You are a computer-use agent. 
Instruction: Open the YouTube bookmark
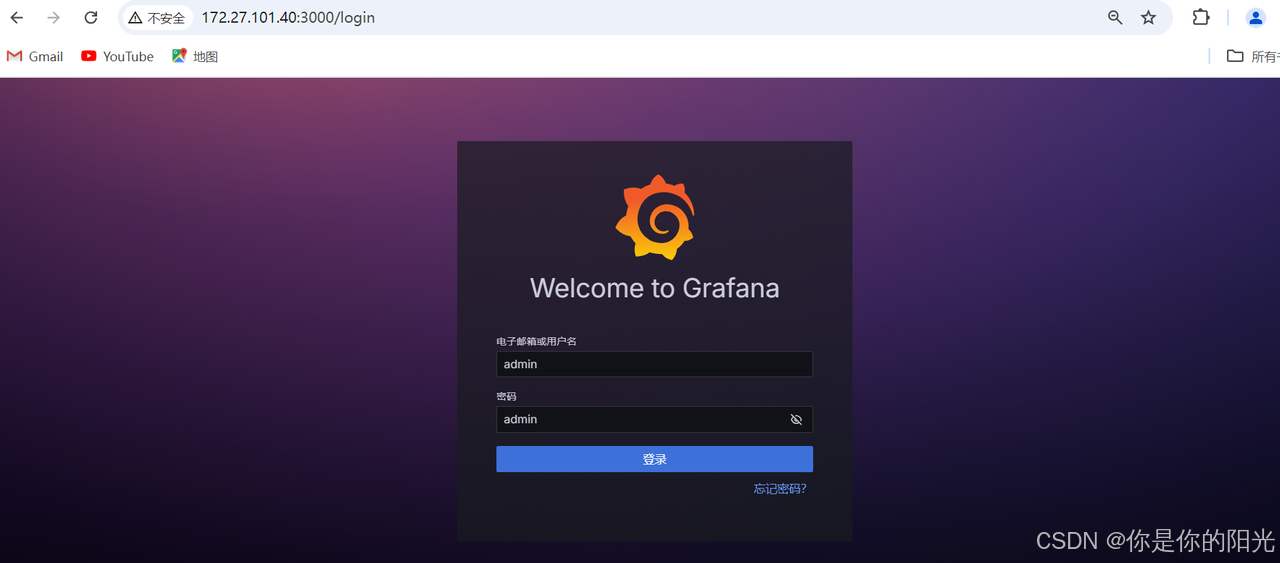tap(117, 56)
